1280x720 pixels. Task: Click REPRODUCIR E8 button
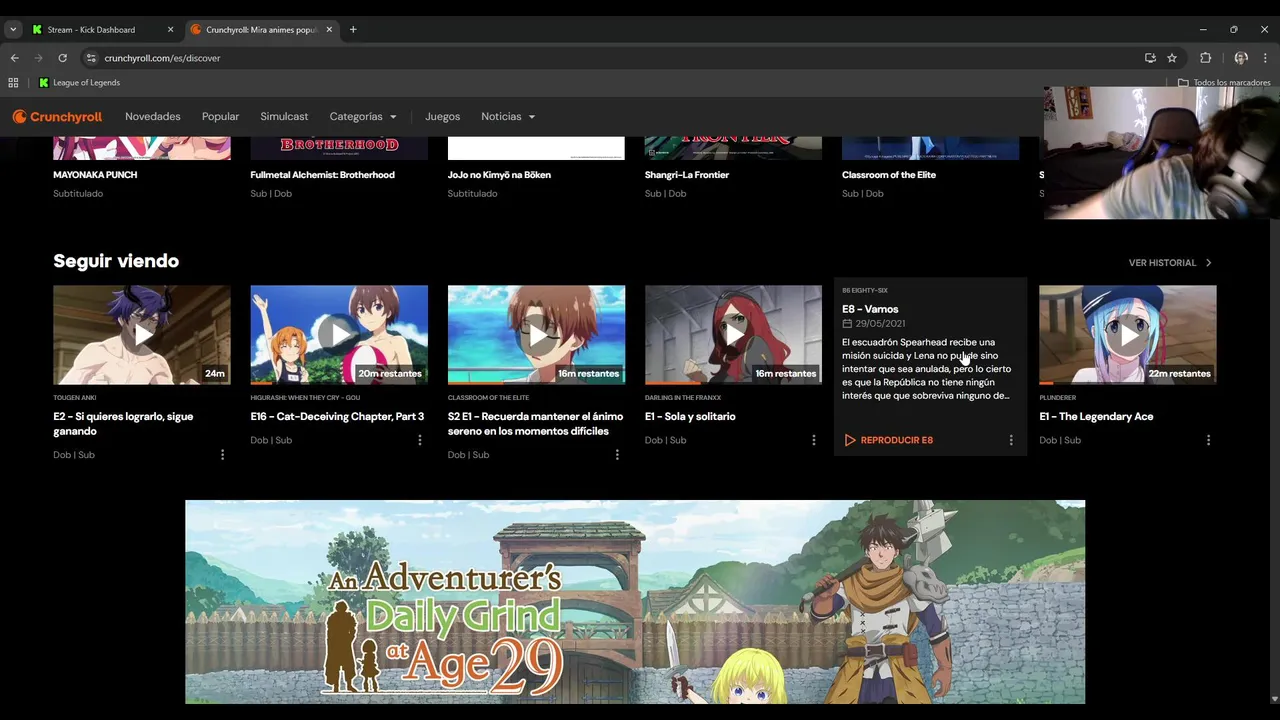(888, 440)
